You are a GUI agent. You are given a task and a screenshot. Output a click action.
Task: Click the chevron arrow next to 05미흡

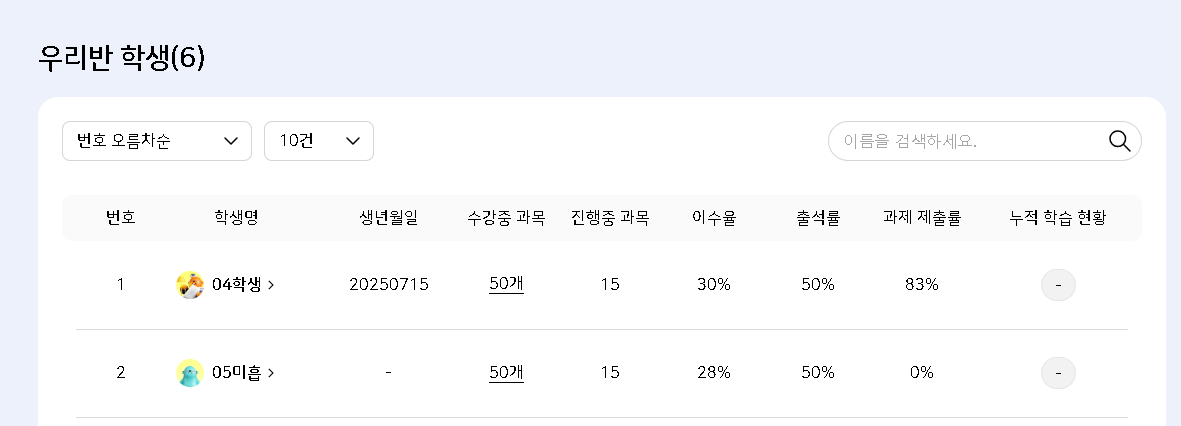pyautogui.click(x=272, y=373)
